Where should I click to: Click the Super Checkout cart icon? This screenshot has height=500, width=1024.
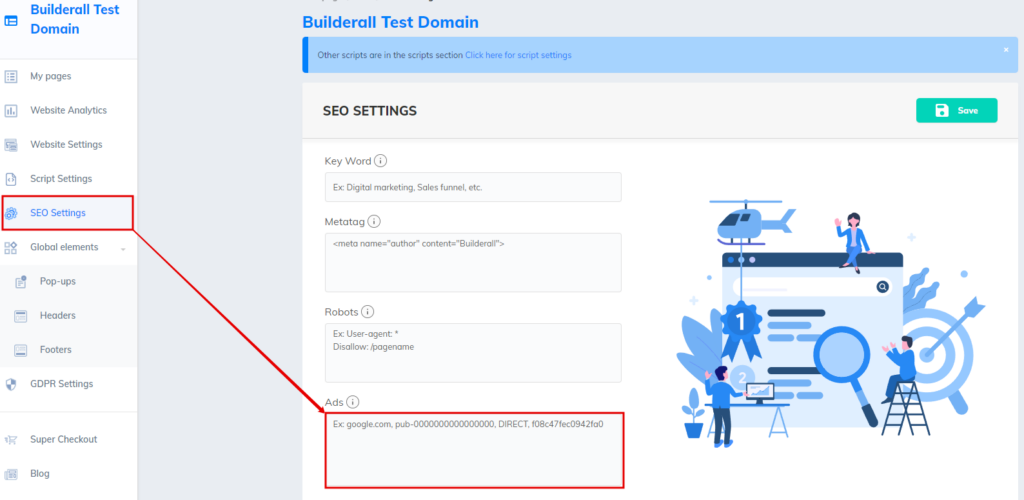[11, 439]
